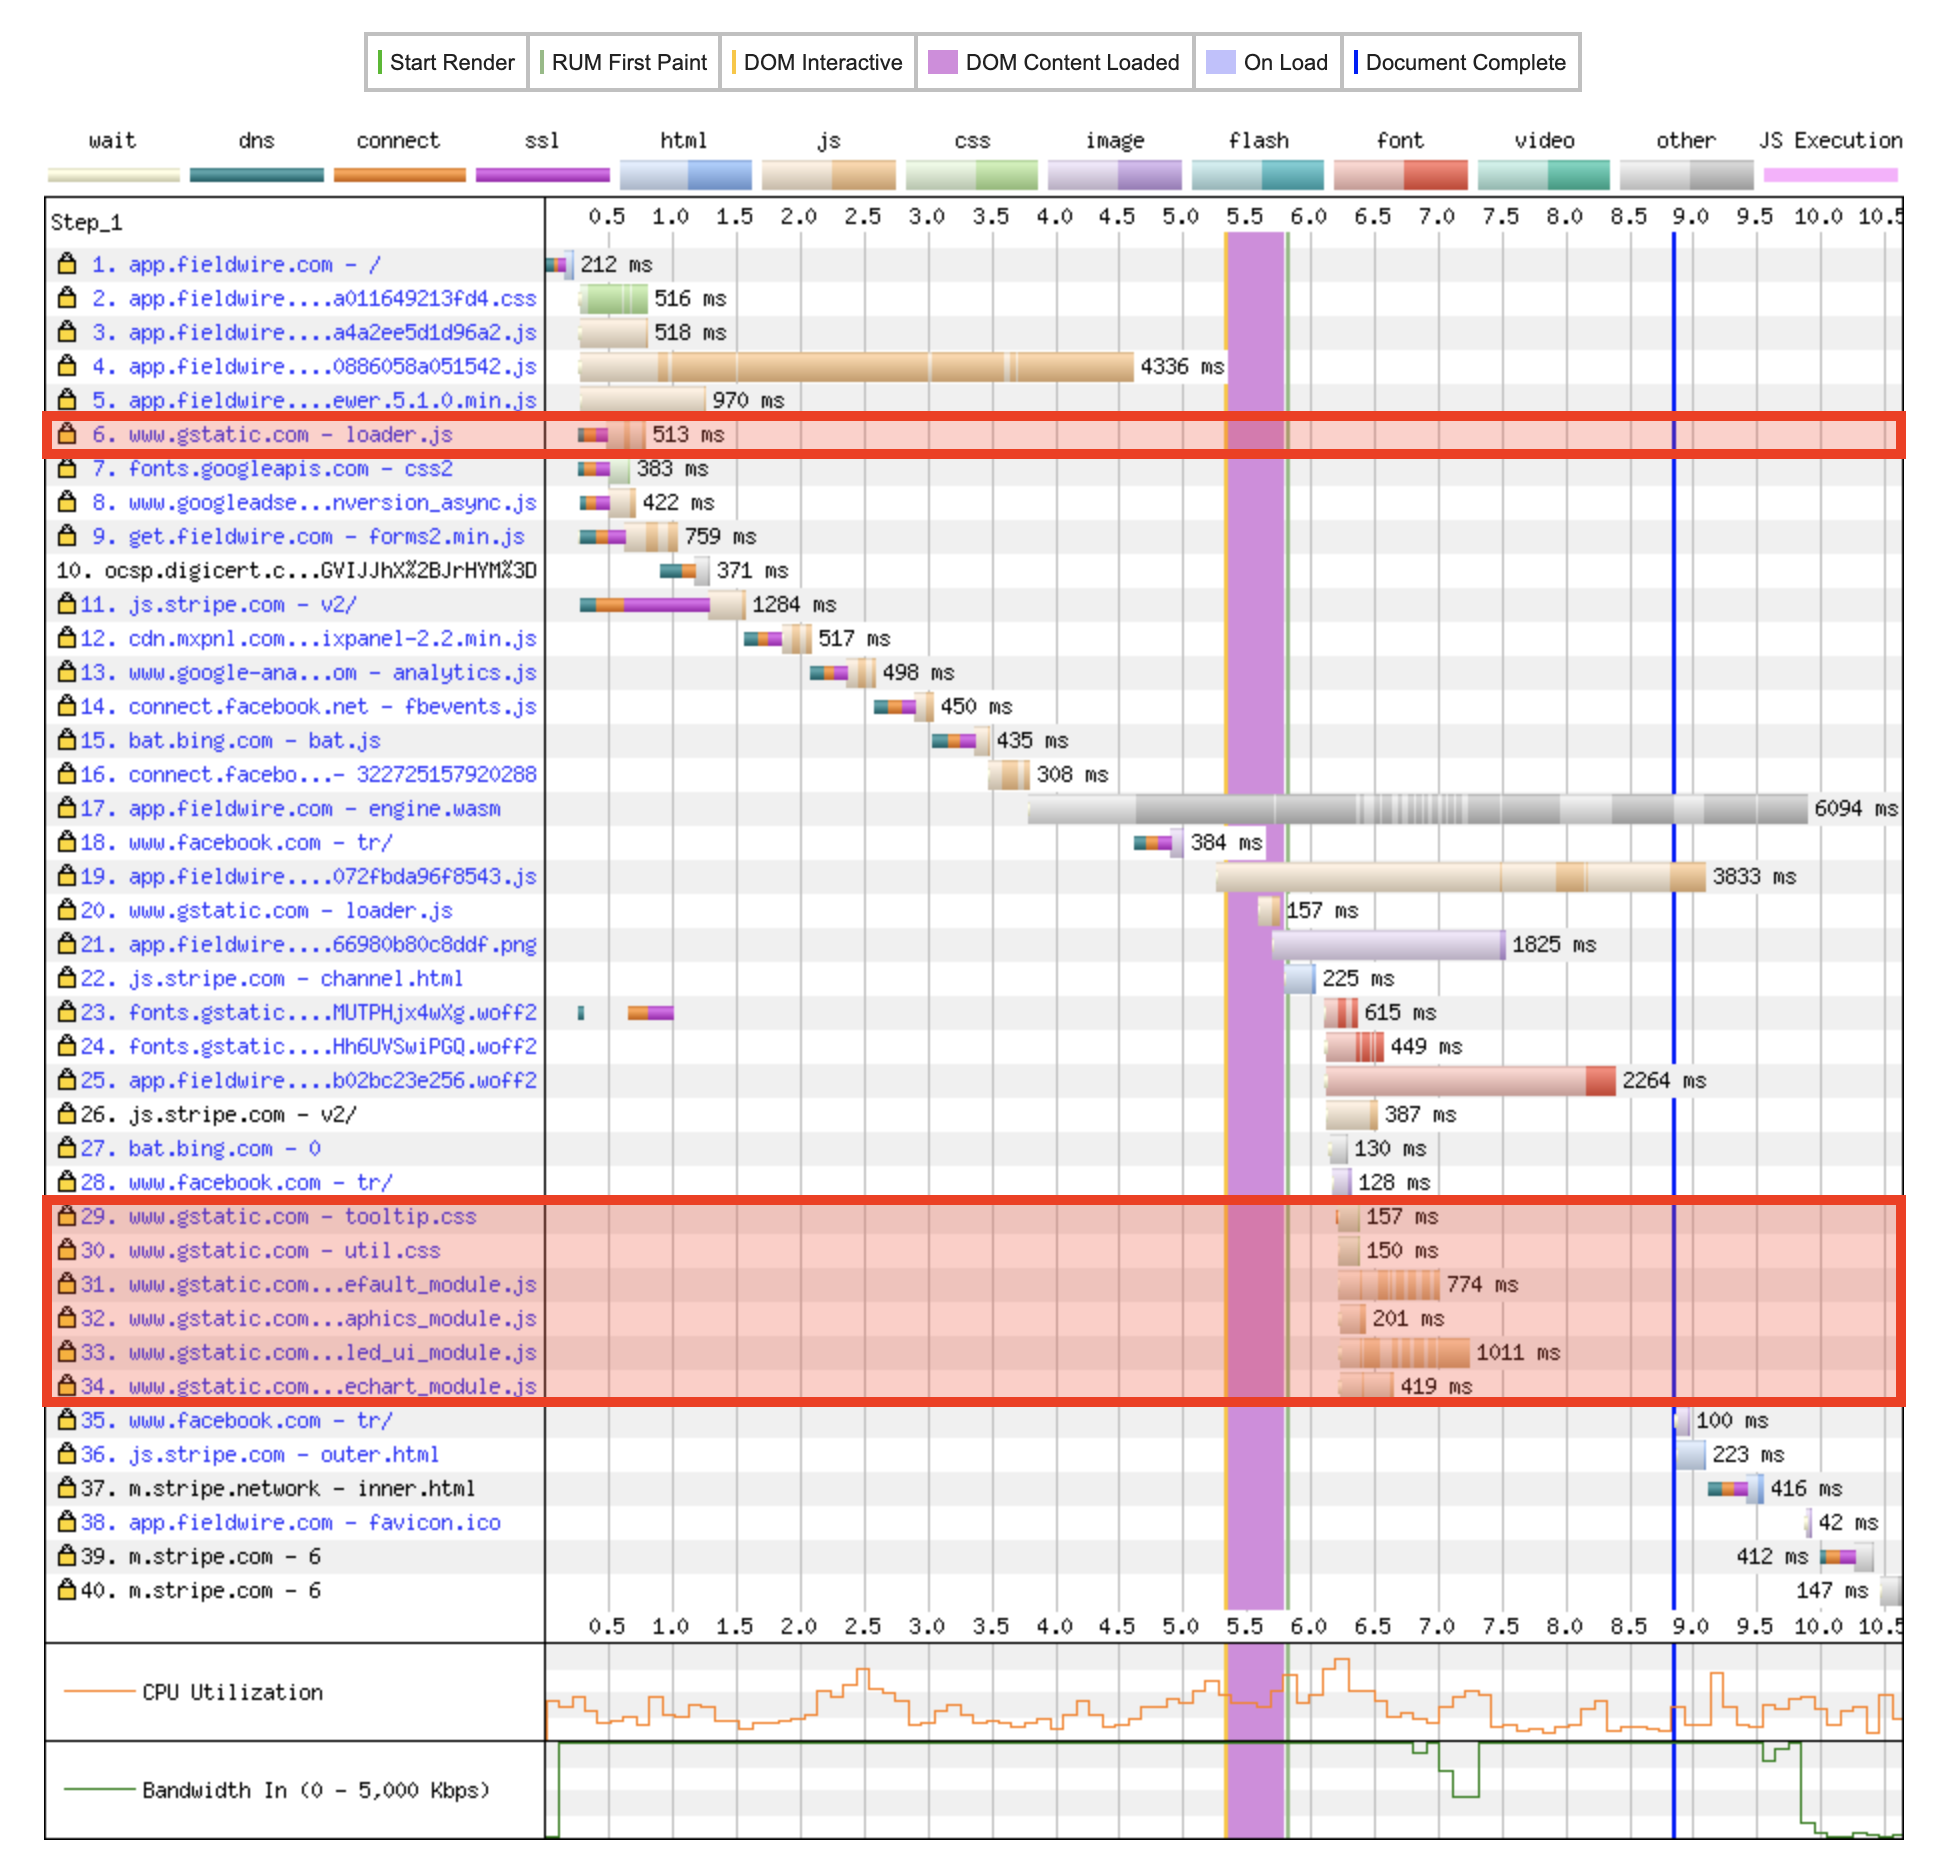Click the 1284 ms bar of request 11
This screenshot has width=1948, height=1870.
(x=662, y=605)
